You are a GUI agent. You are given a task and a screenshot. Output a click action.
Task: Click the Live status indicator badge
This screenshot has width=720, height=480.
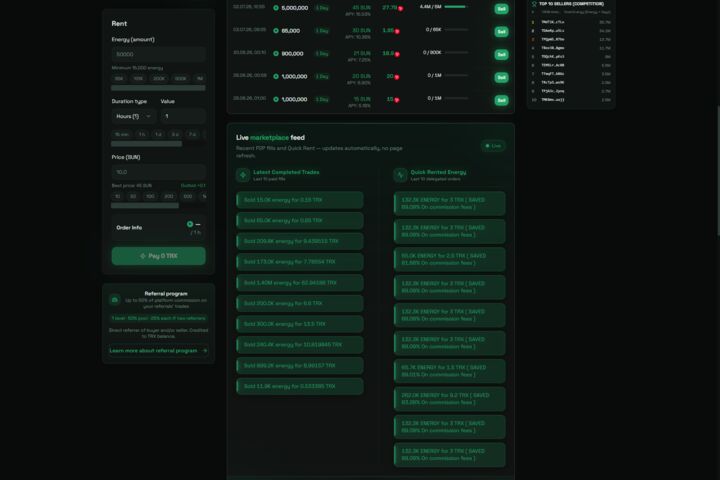493,146
